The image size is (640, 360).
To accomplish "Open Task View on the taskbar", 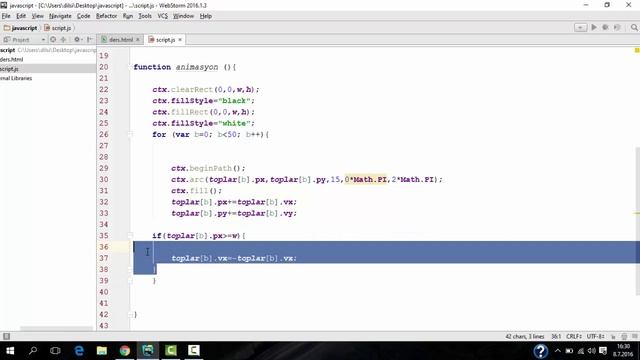I will point(55,351).
